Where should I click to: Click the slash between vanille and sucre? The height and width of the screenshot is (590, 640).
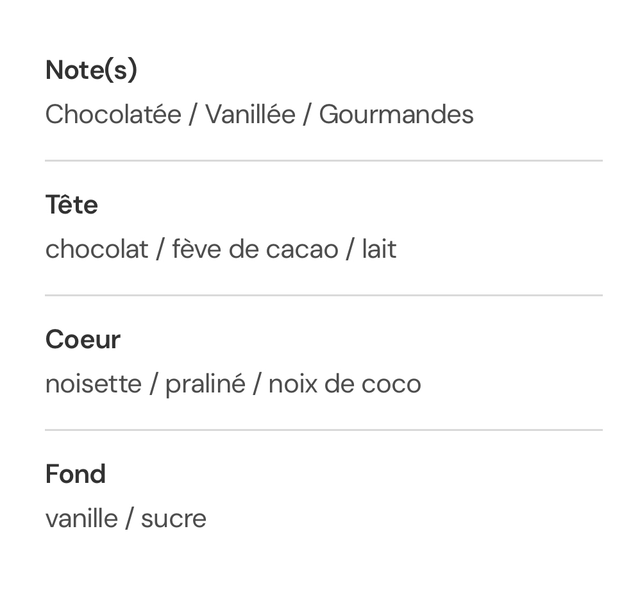(x=129, y=519)
